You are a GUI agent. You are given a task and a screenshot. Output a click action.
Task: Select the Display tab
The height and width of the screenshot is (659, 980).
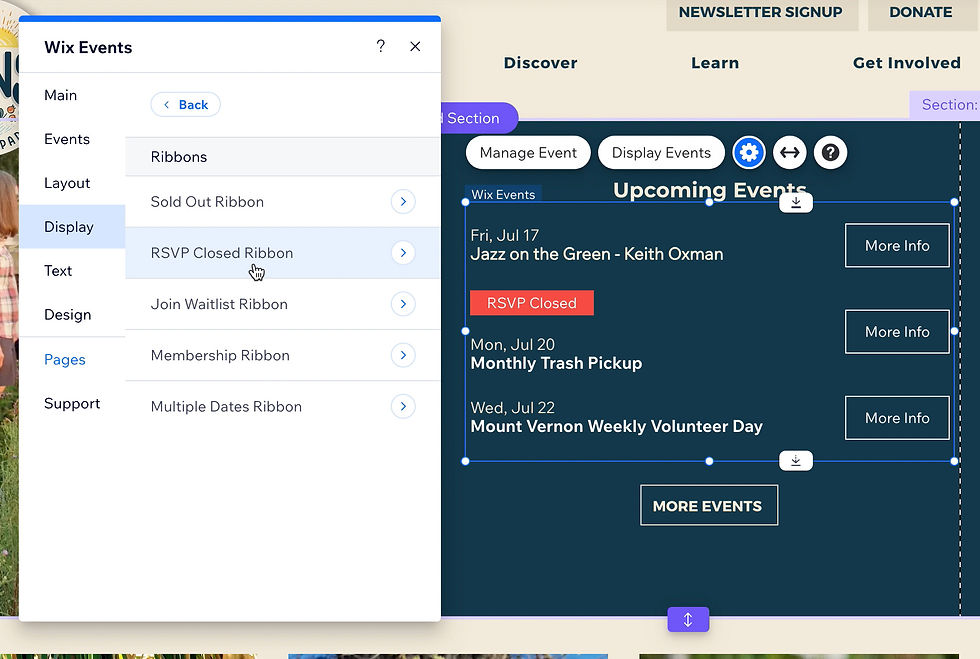point(72,226)
